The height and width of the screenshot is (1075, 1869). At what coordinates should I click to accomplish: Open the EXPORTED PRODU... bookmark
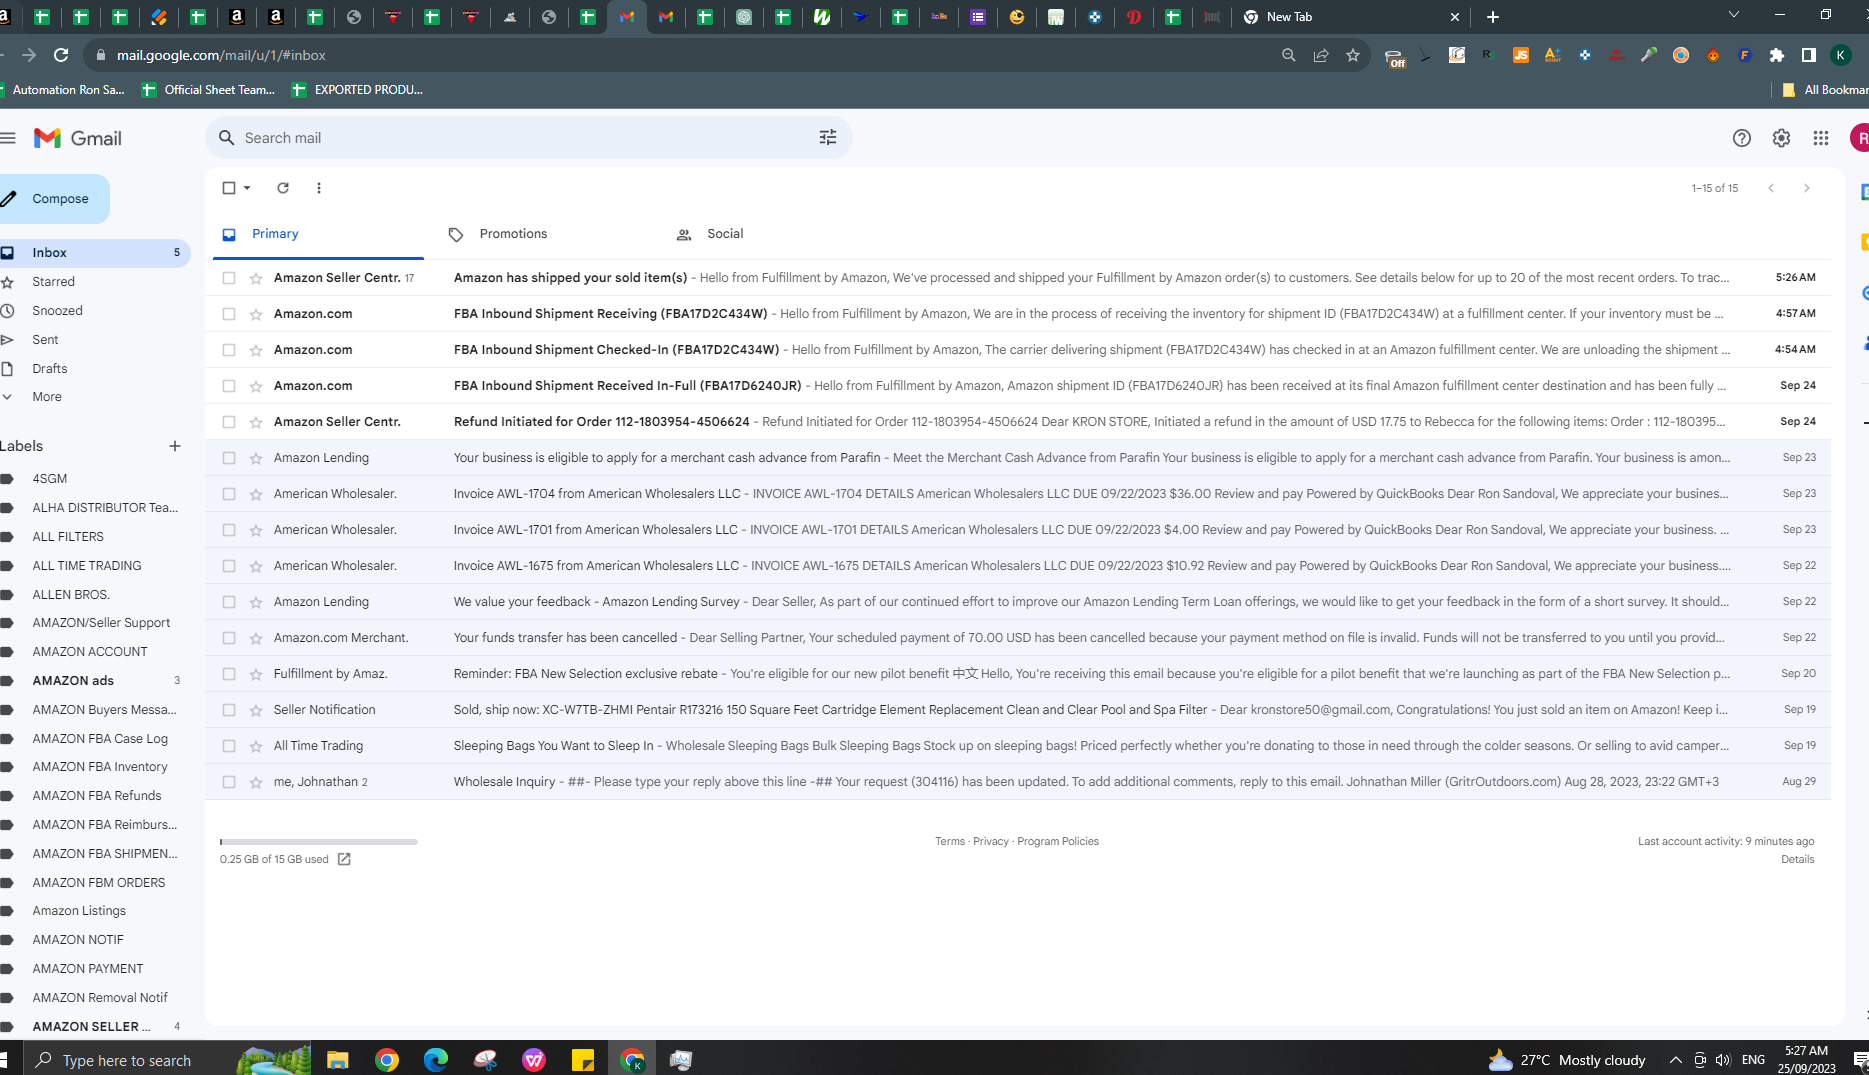point(357,90)
